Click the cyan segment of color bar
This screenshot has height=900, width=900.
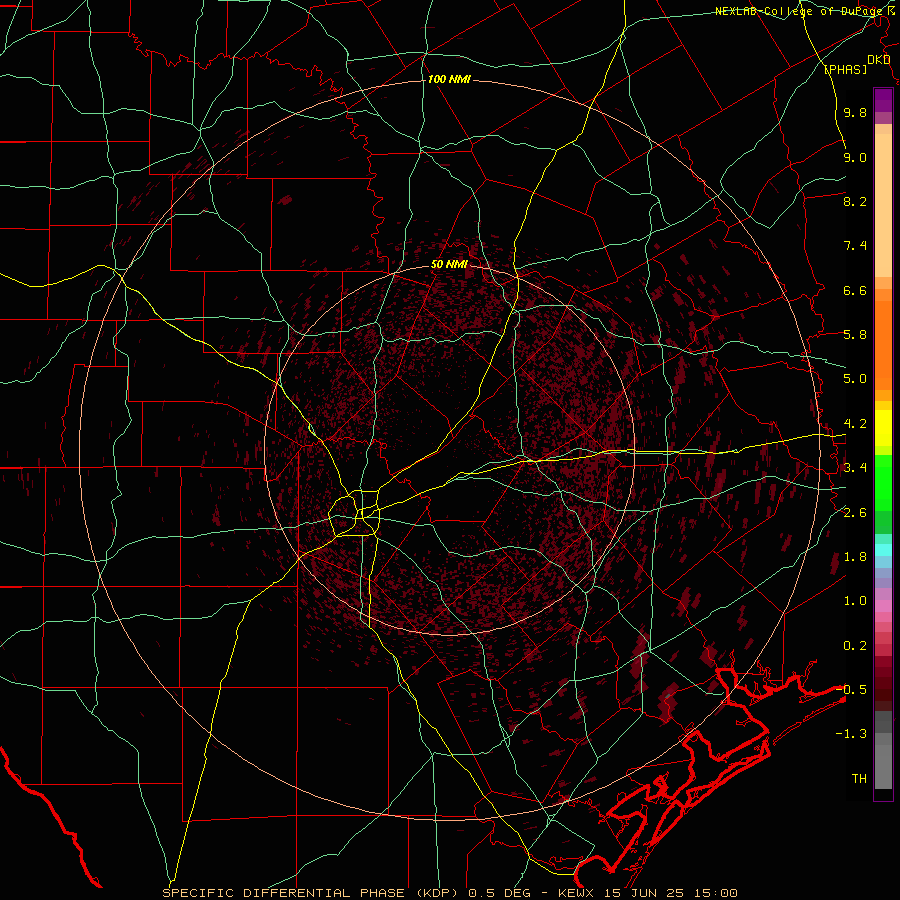pyautogui.click(x=883, y=549)
